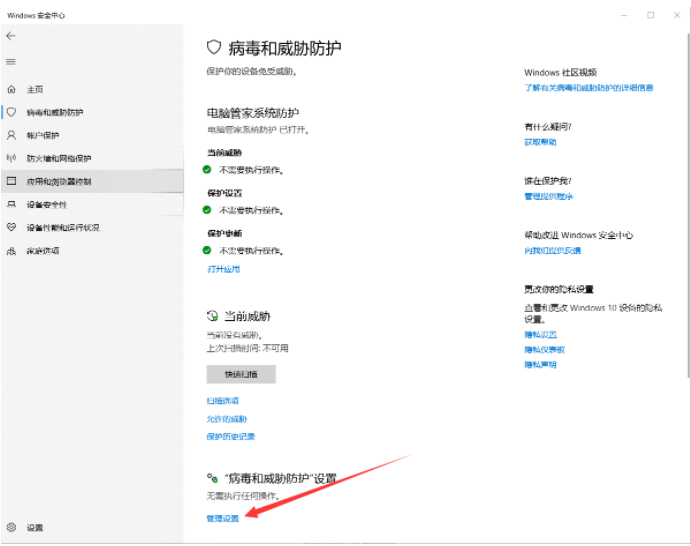Open 设备性能和运行状况 page
The image size is (691, 546).
(93, 227)
